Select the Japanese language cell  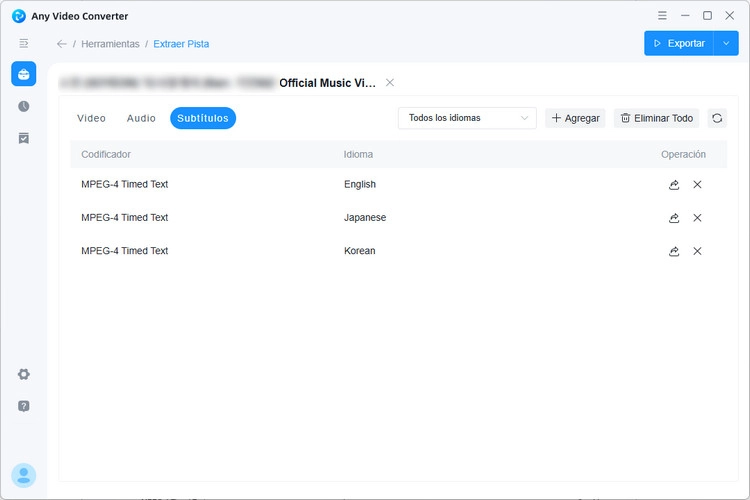tap(365, 218)
